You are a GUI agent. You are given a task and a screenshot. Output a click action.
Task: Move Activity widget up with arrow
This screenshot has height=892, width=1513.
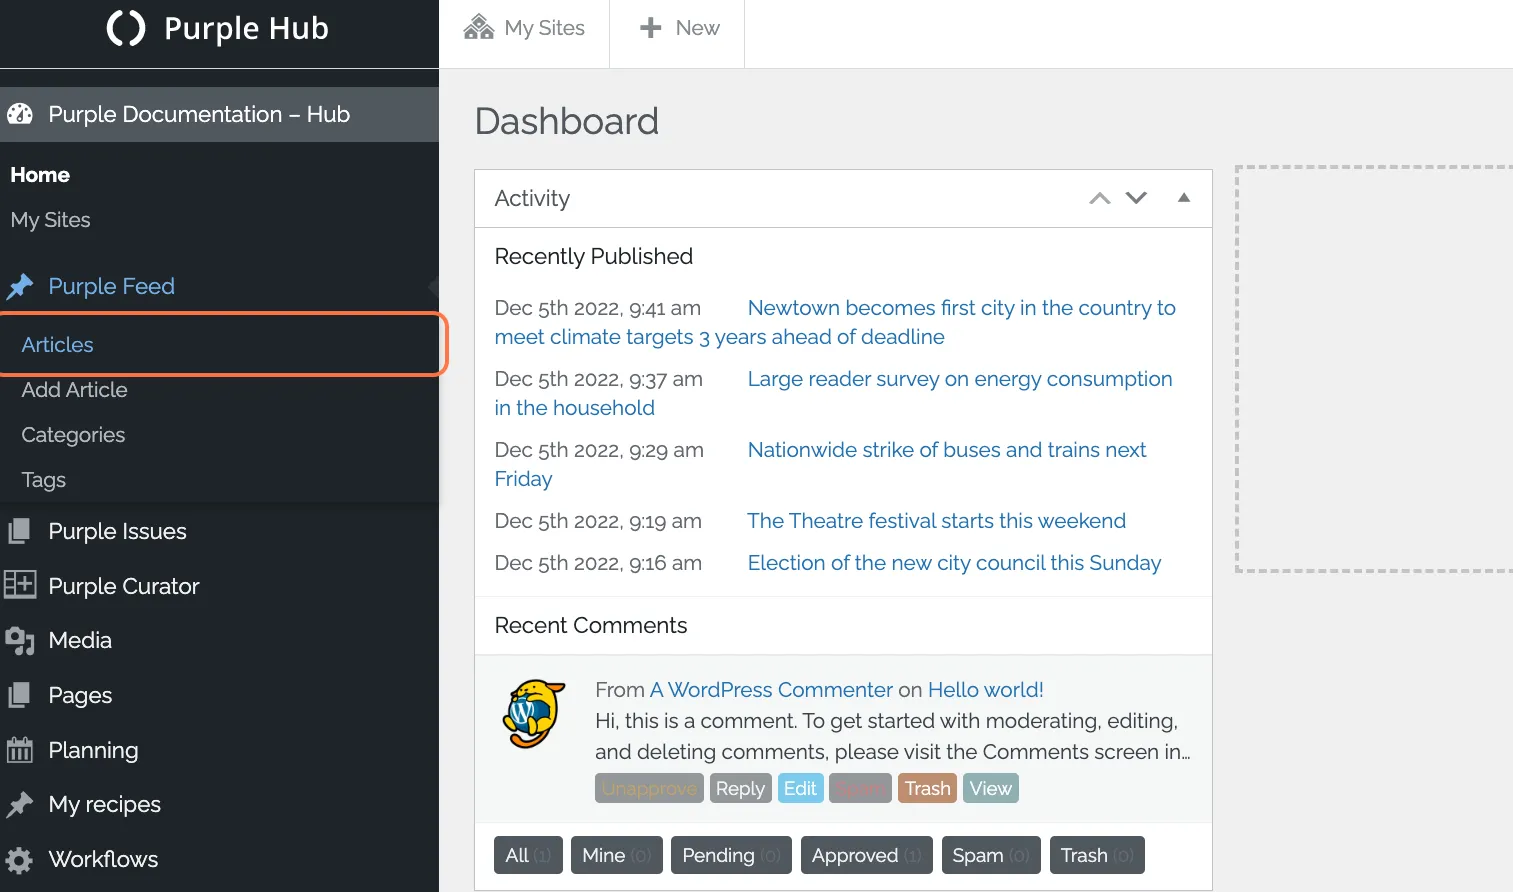[1100, 198]
